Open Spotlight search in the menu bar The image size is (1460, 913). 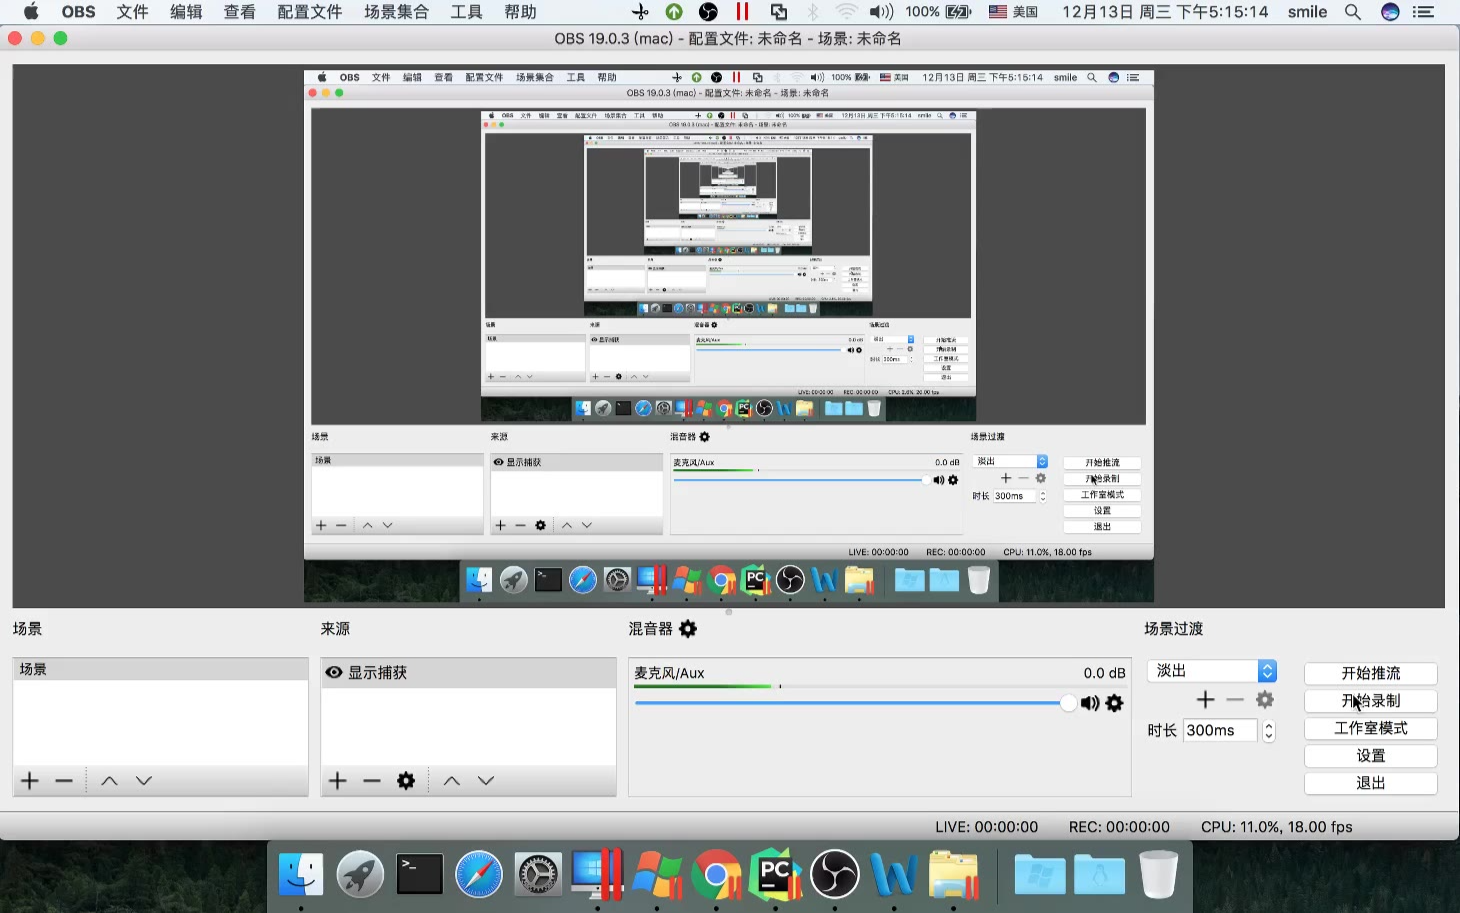1353,12
